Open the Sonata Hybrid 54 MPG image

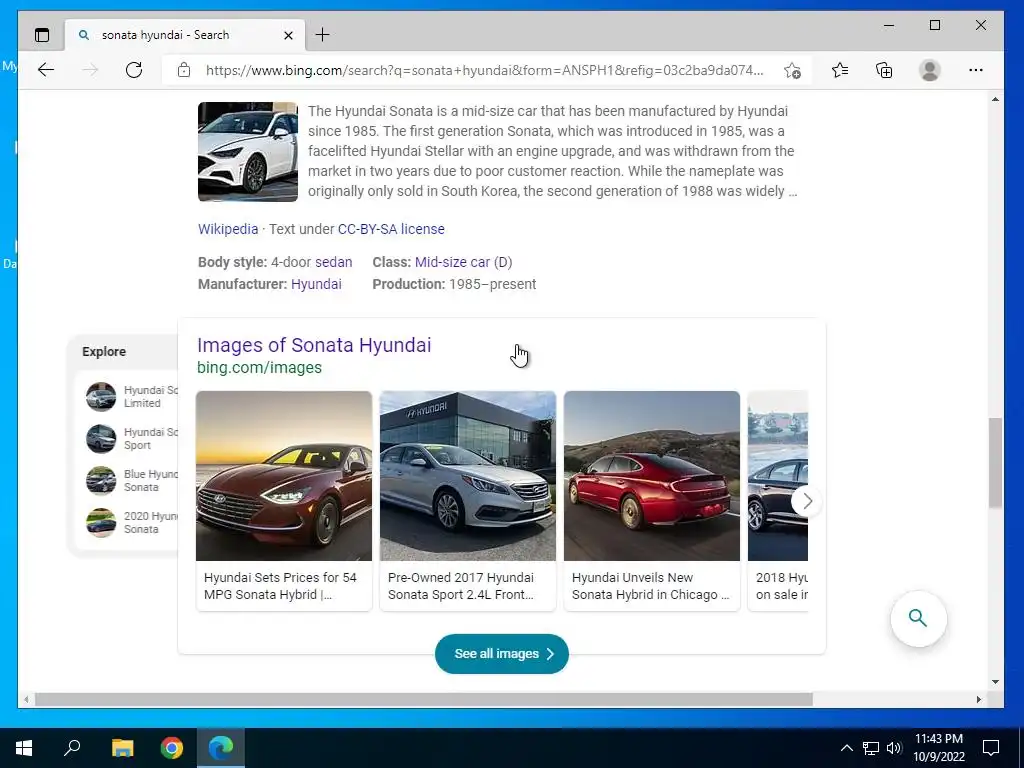284,475
